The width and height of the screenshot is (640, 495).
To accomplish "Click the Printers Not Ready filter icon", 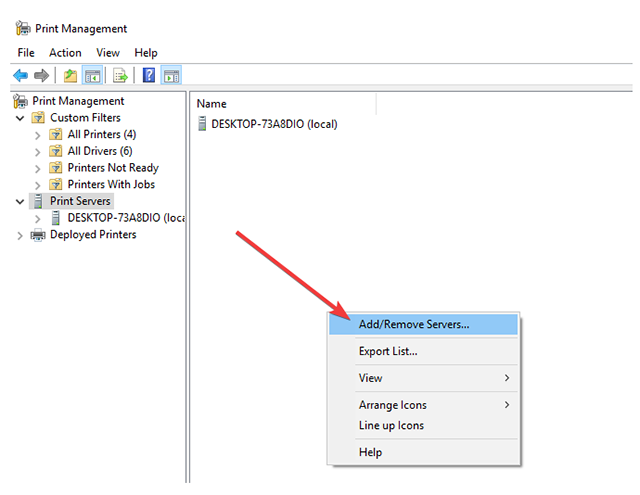I will [x=56, y=168].
